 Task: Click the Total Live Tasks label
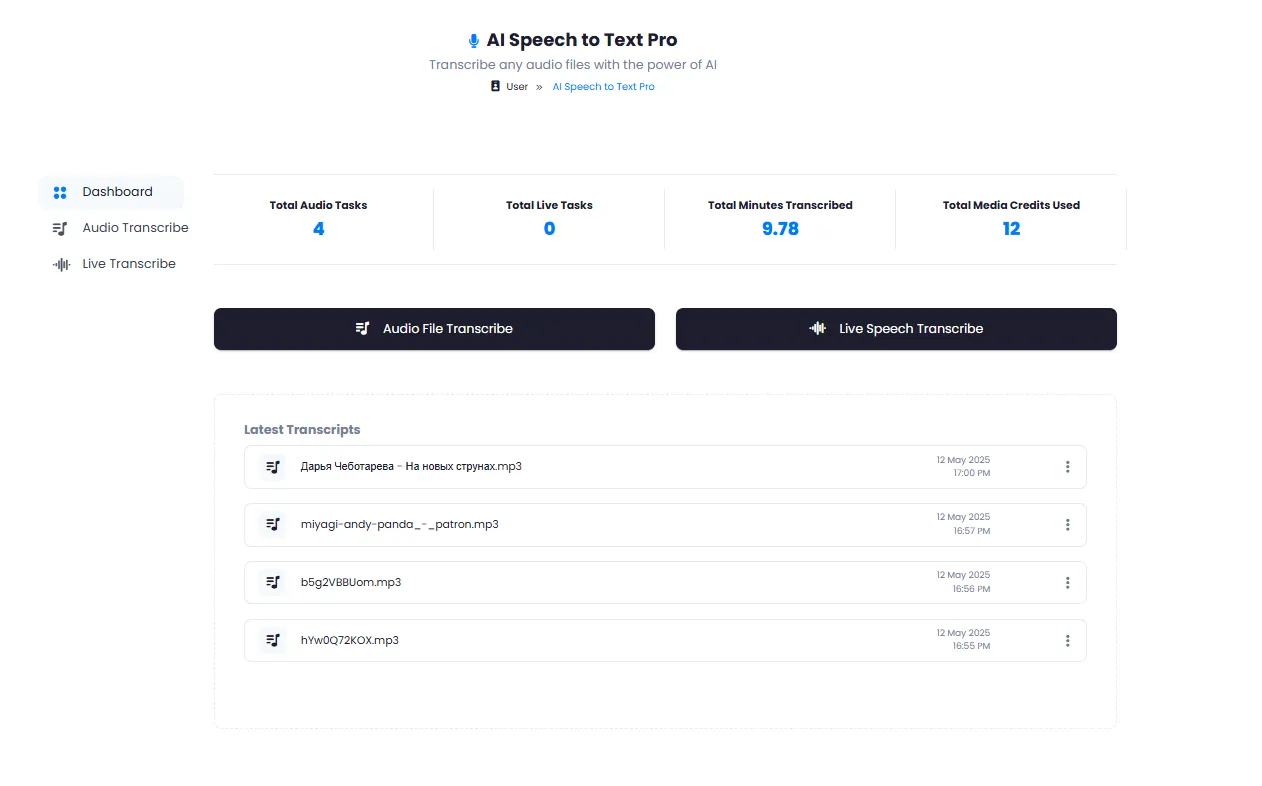(549, 205)
